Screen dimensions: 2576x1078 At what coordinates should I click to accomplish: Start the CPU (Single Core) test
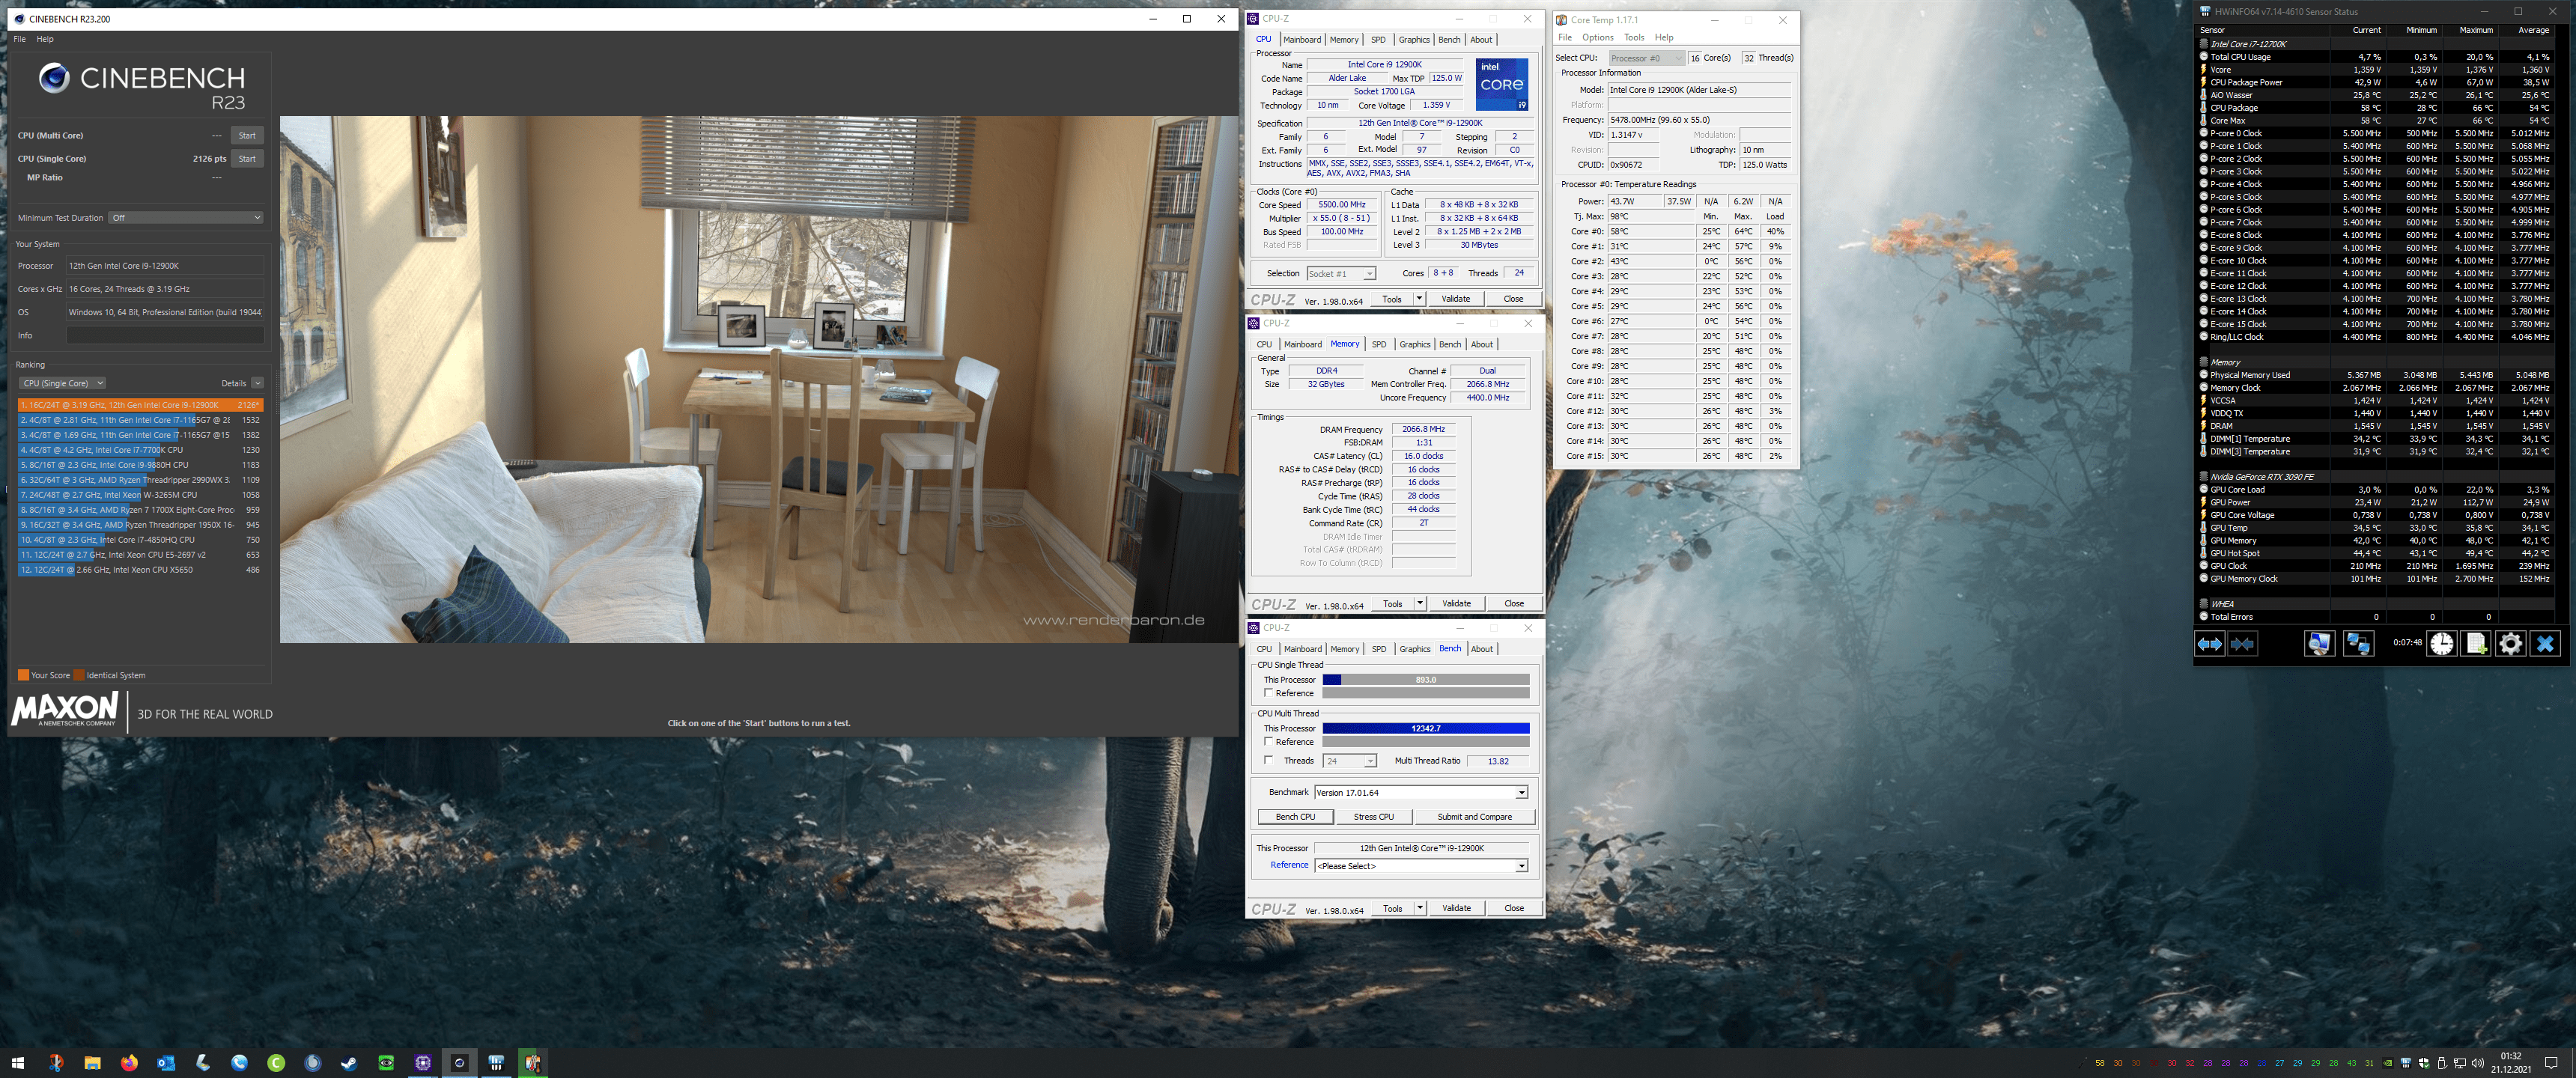click(x=247, y=158)
